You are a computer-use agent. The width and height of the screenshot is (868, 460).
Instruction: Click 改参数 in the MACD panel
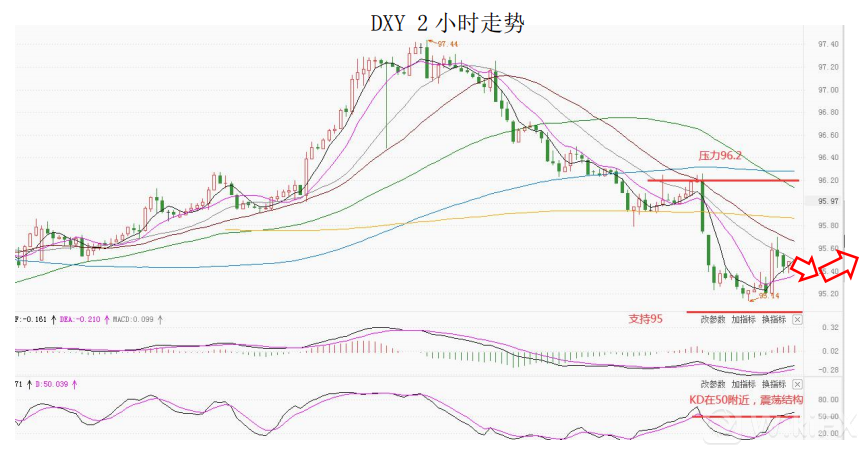pos(713,319)
